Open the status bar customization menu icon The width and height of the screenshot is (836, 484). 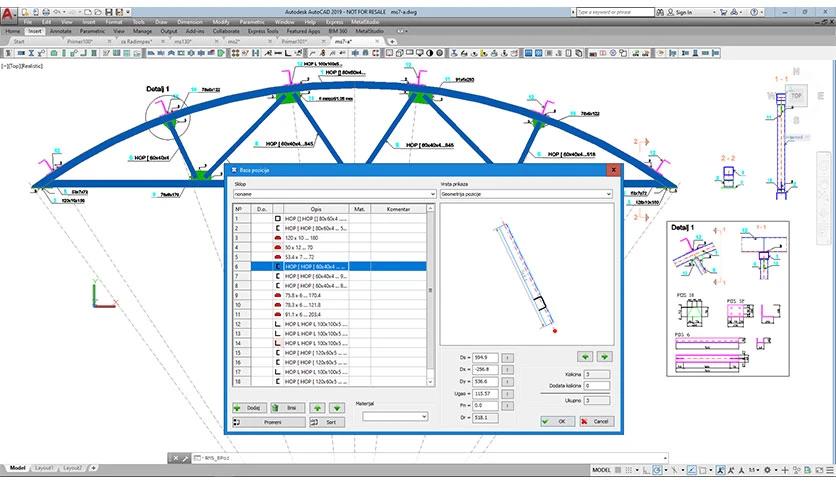pos(830,470)
